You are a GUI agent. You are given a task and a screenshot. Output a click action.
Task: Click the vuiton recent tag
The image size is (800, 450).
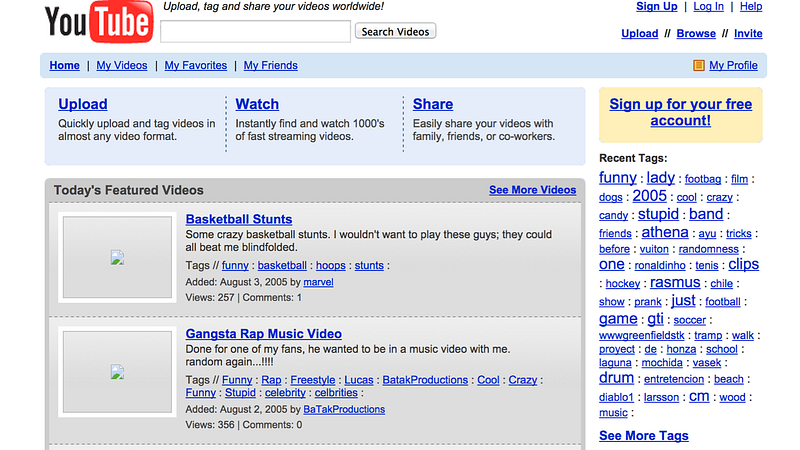coord(654,249)
